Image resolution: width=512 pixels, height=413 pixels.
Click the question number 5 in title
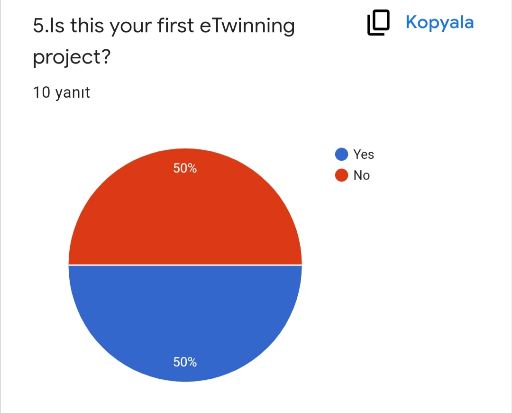(x=38, y=26)
